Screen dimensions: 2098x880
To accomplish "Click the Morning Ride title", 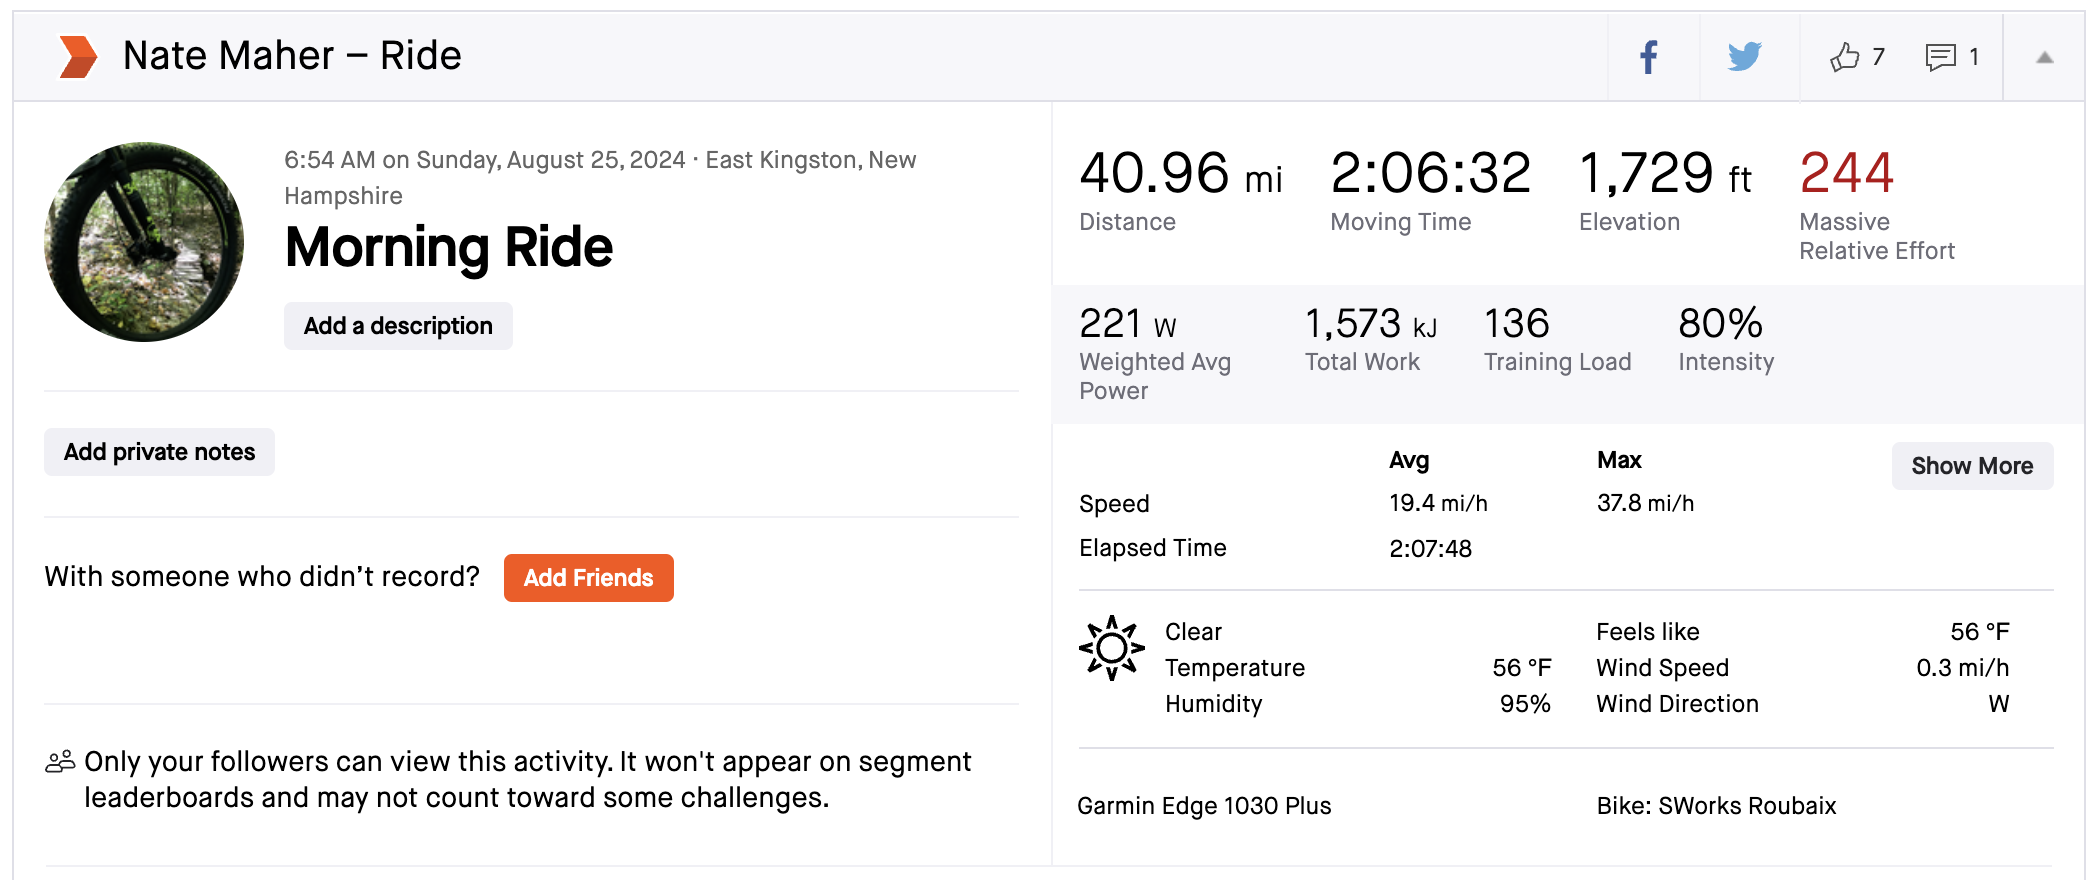I will (449, 247).
